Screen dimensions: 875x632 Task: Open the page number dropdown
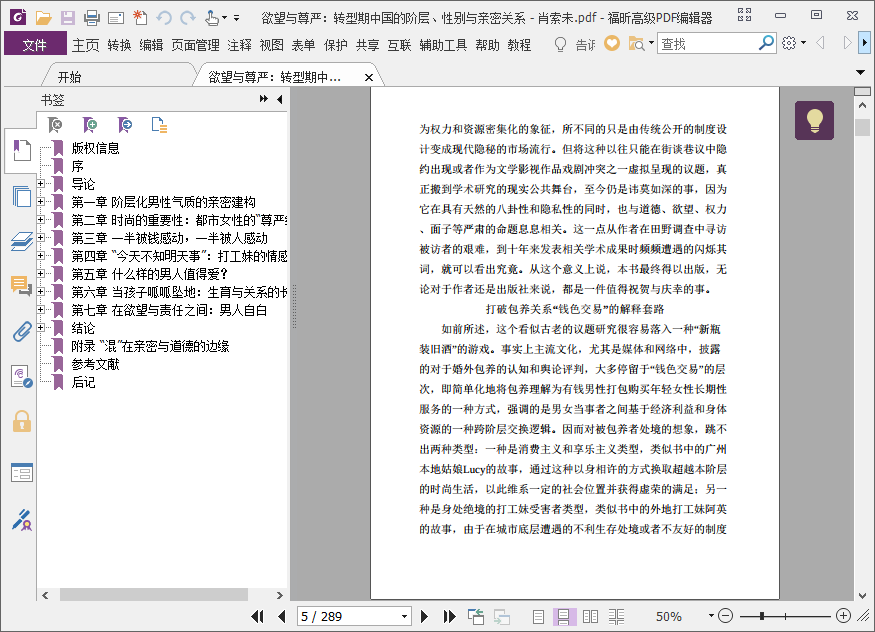(x=405, y=616)
